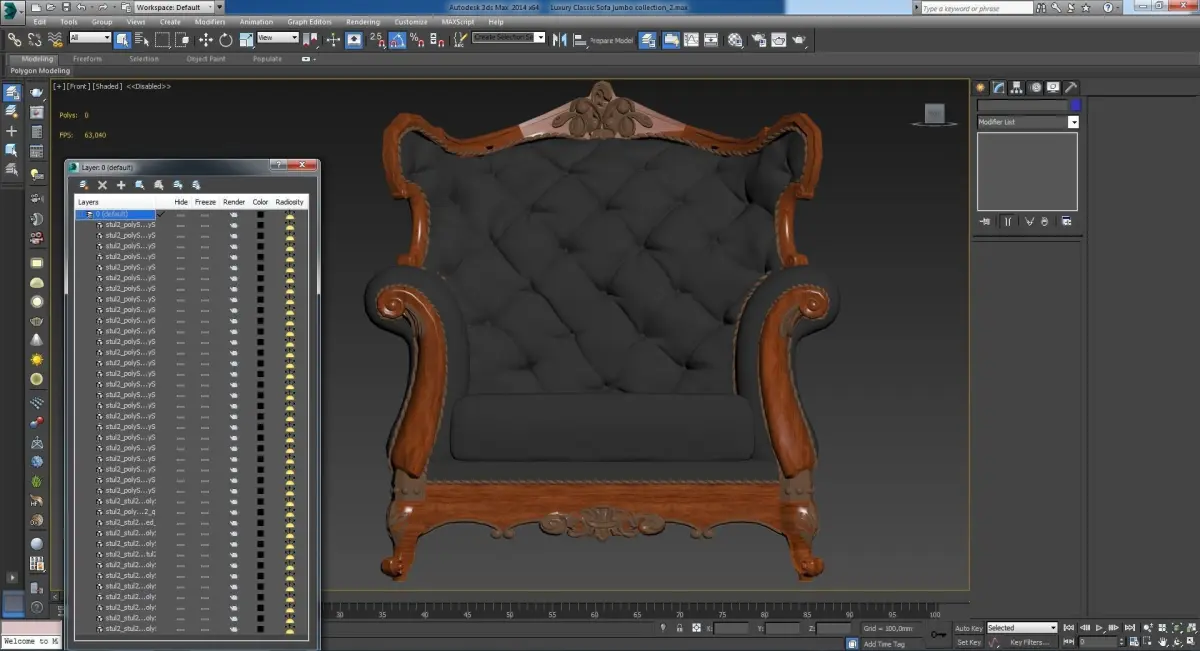Toggle Window/Crossing selection mode
The height and width of the screenshot is (651, 1200).
(x=181, y=40)
